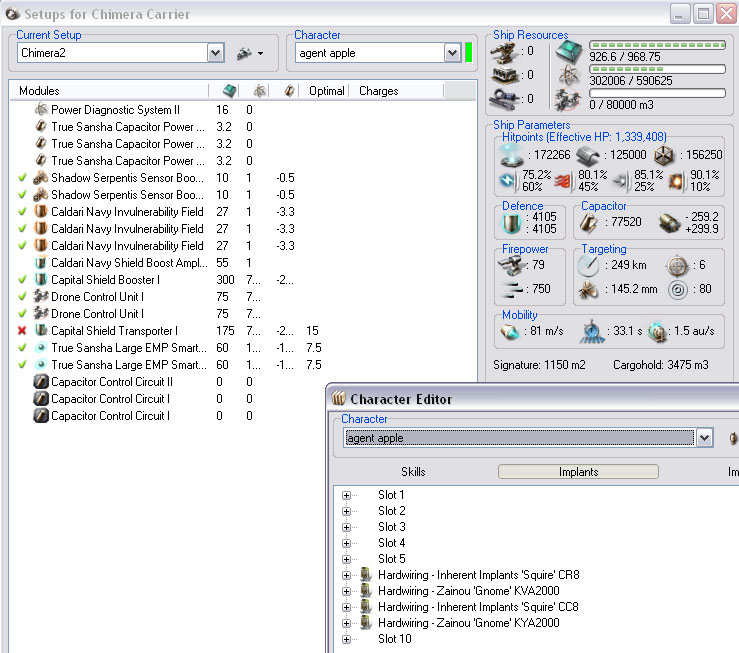Screen dimensions: 739x653
Task: Toggle the Capital Shield Booster I active checkmark
Action: (x=22, y=279)
